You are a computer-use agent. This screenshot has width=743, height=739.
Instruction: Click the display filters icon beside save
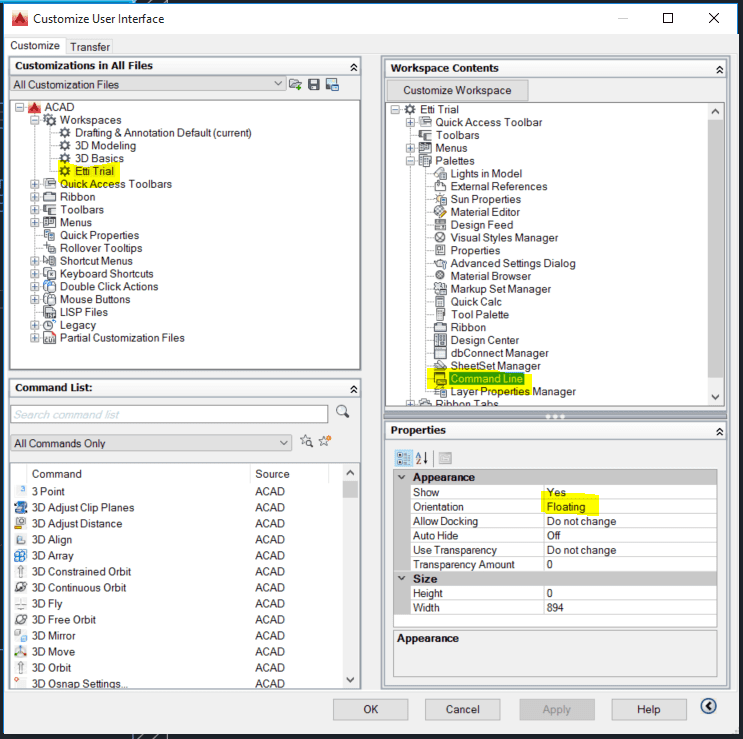(332, 85)
